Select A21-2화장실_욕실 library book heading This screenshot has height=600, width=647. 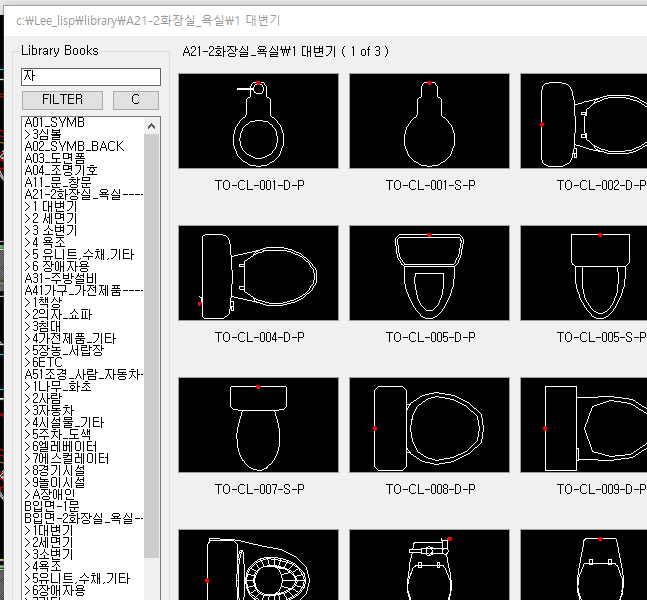pyautogui.click(x=84, y=194)
